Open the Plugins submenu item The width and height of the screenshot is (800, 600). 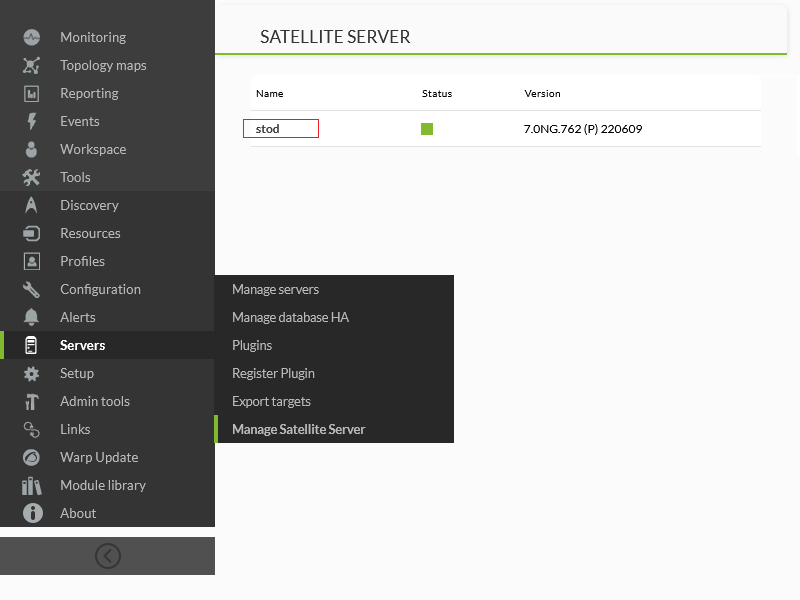pos(252,345)
